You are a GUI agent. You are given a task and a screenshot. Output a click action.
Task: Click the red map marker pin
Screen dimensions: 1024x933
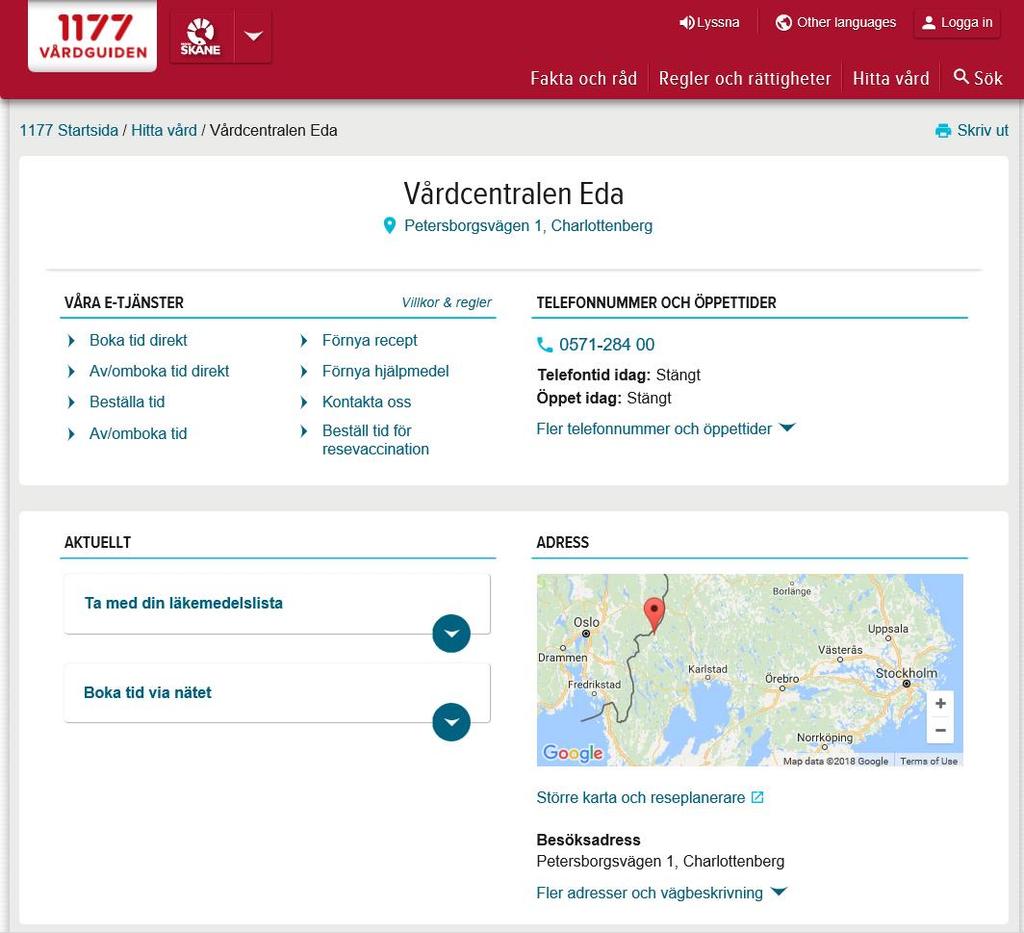[x=654, y=614]
